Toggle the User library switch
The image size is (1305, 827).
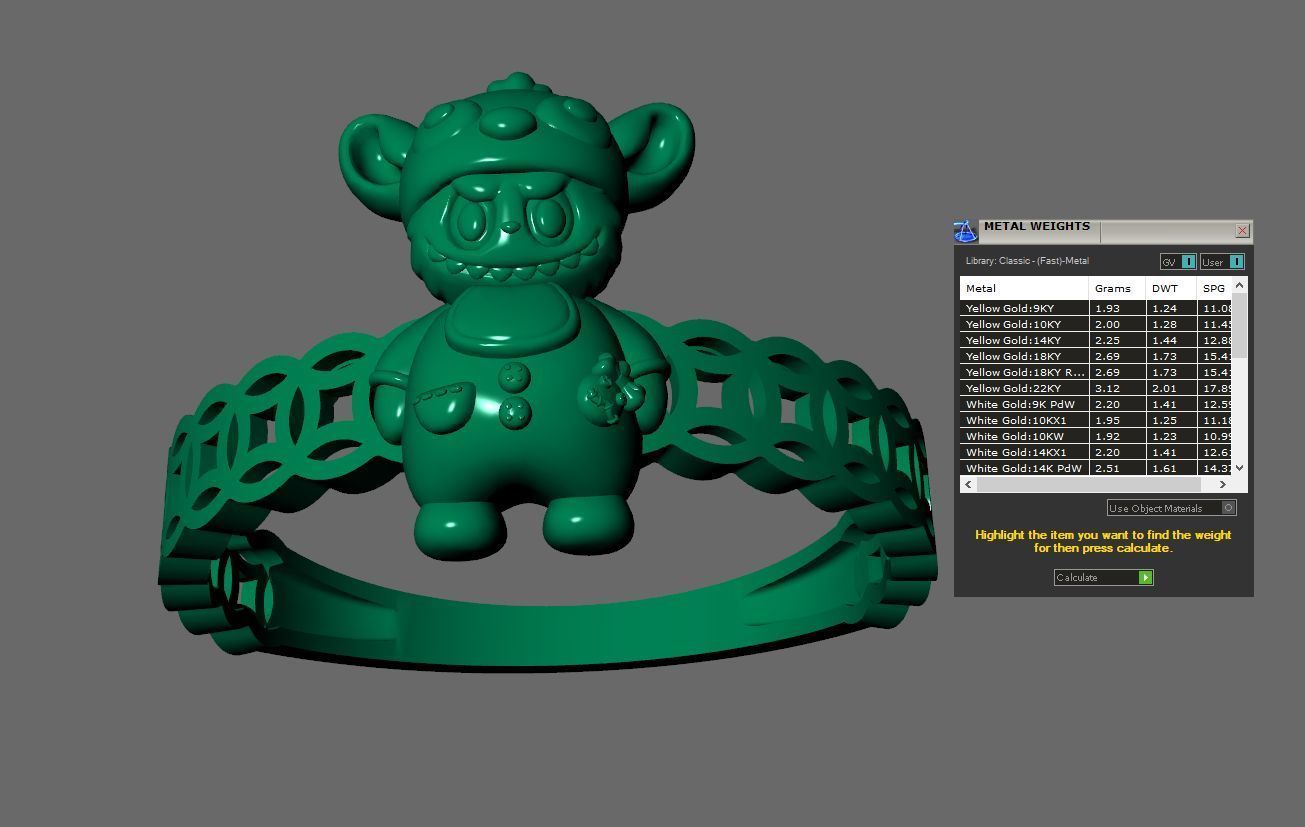click(1222, 261)
